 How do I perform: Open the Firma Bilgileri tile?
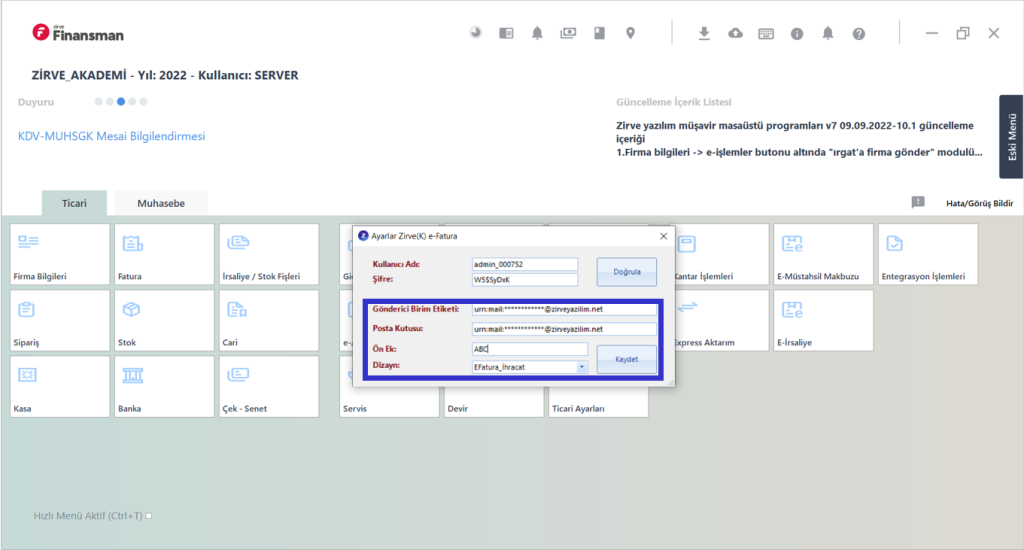pyautogui.click(x=60, y=254)
